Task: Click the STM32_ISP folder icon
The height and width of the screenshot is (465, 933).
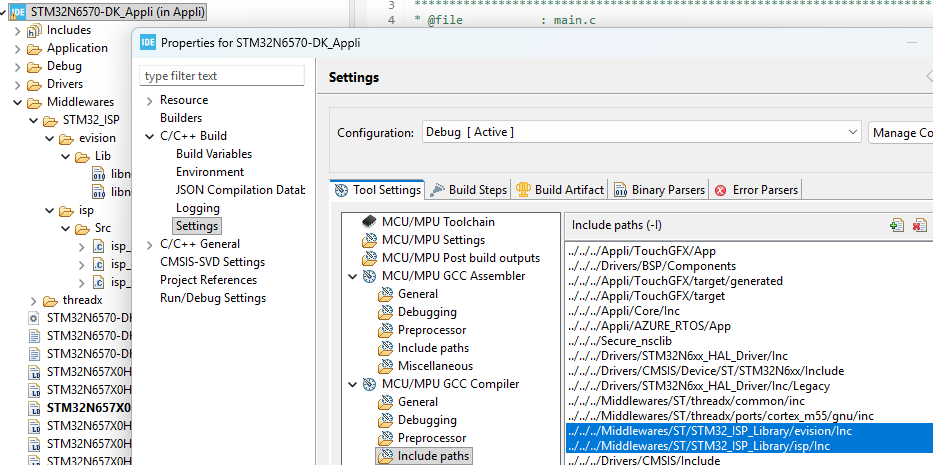Action: 51,120
